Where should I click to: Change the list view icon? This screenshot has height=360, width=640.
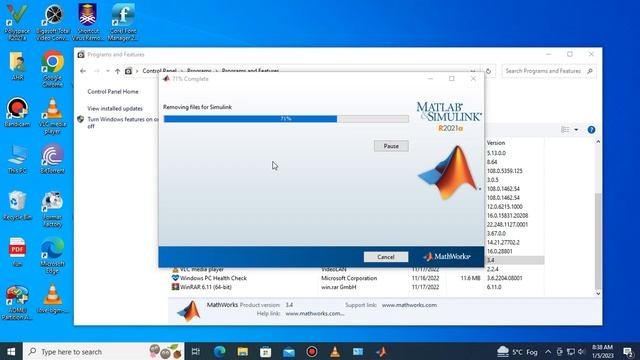coord(565,130)
